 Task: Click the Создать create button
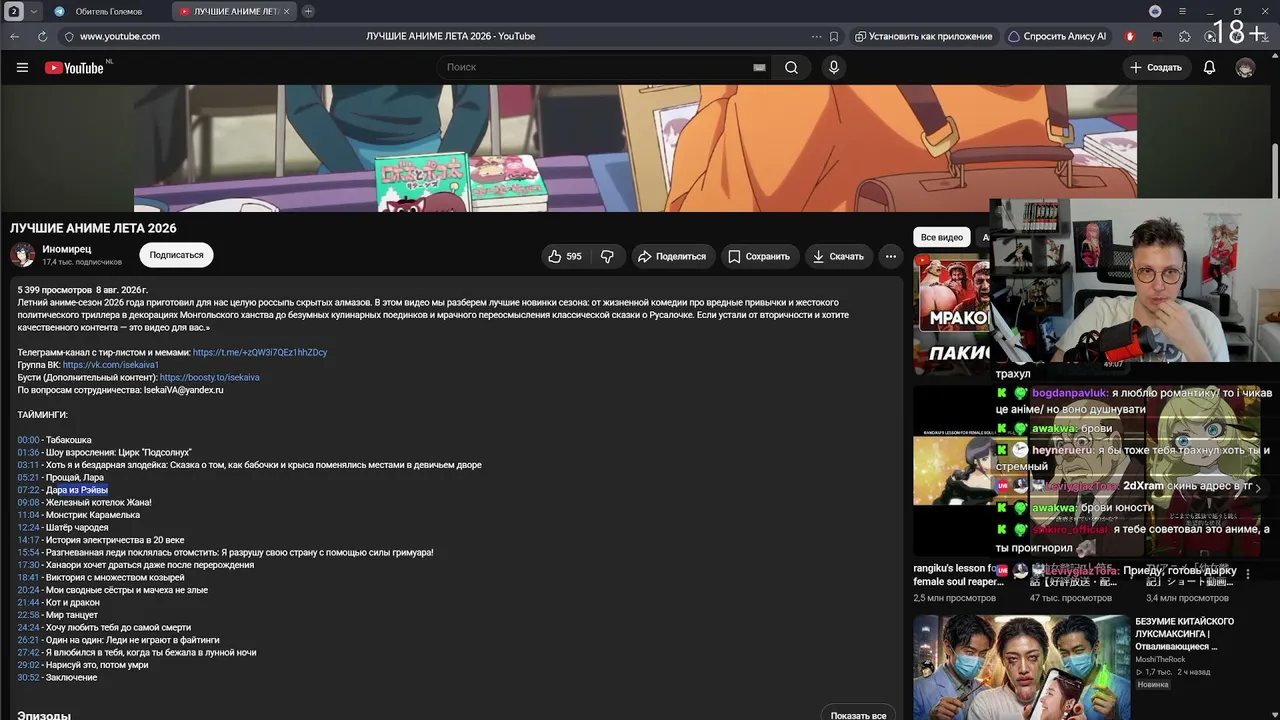tap(1156, 68)
